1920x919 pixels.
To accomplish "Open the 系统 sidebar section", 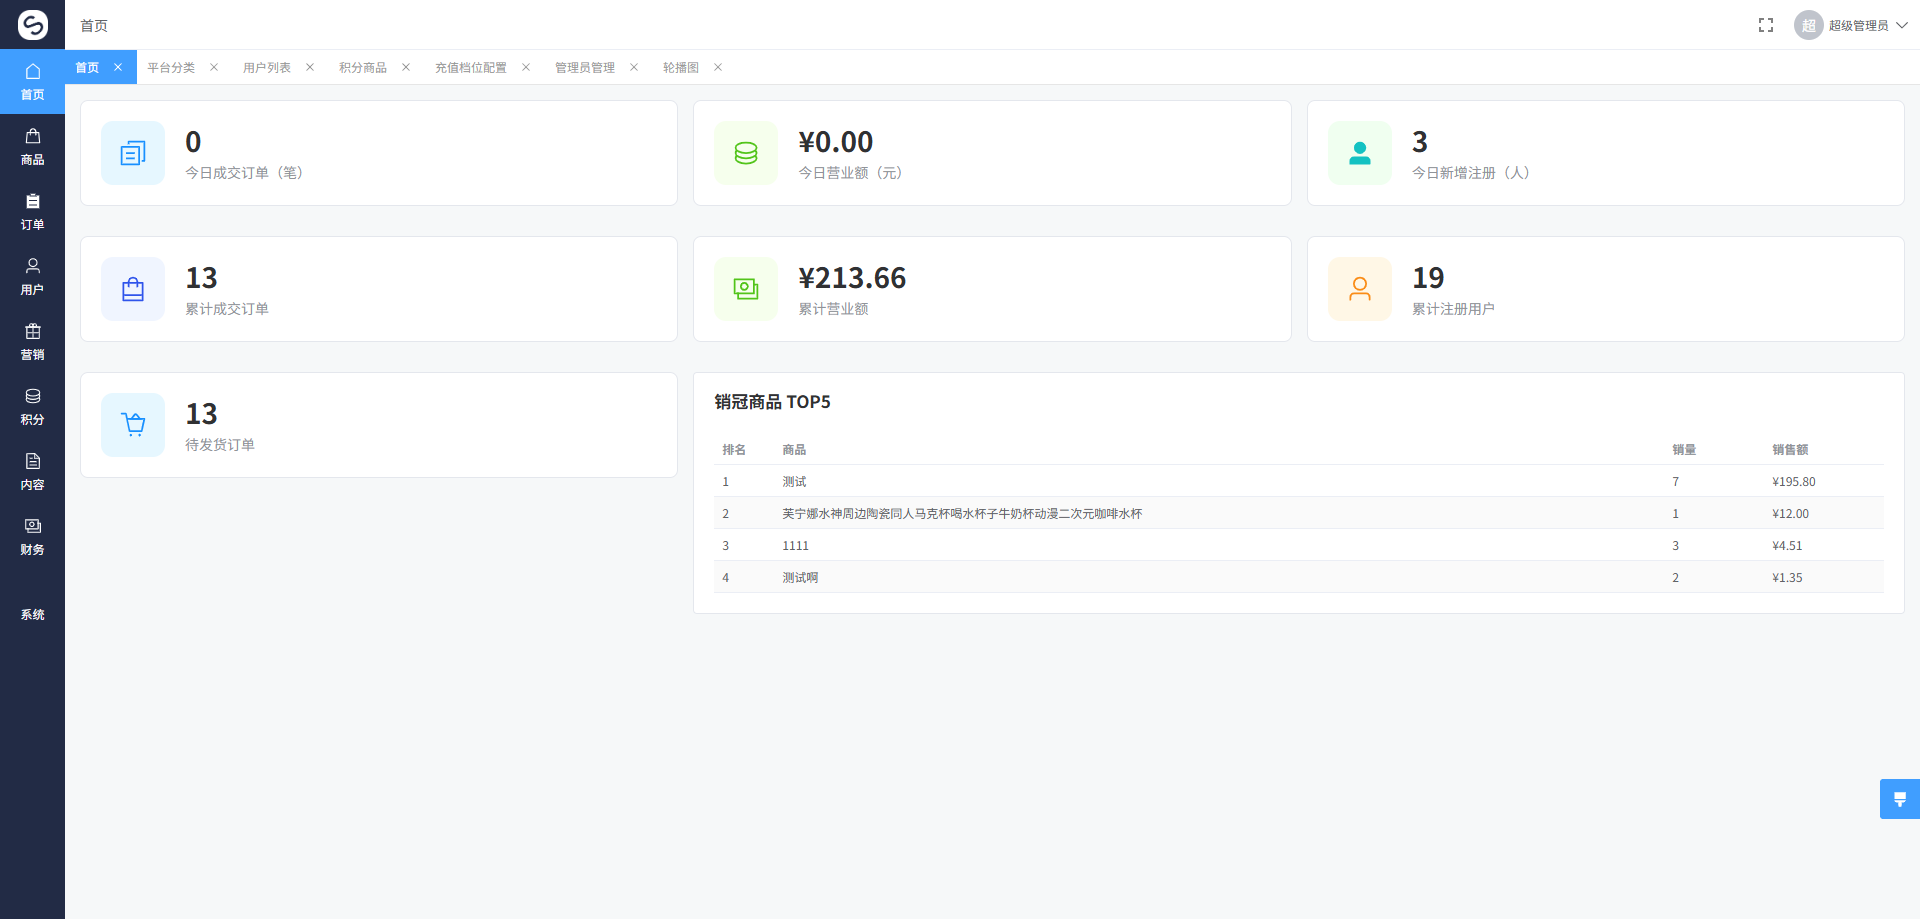I will tap(32, 602).
